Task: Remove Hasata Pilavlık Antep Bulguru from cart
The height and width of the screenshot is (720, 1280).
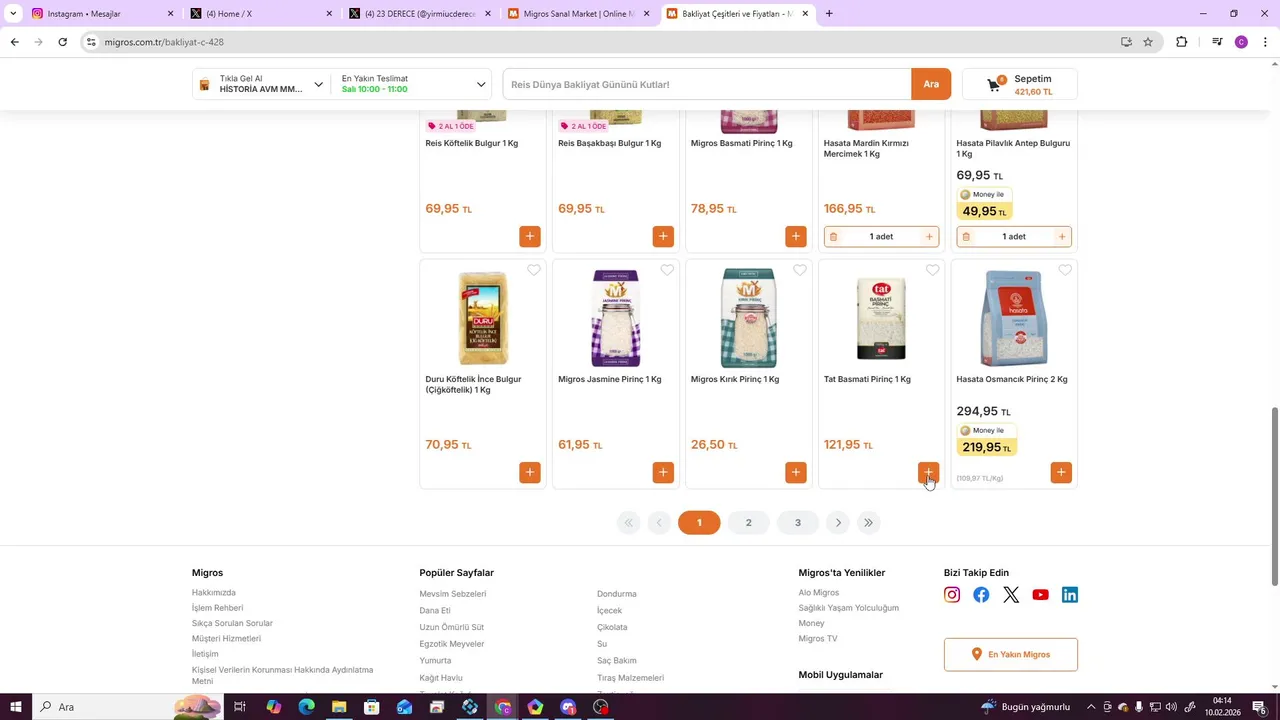Action: tap(966, 237)
